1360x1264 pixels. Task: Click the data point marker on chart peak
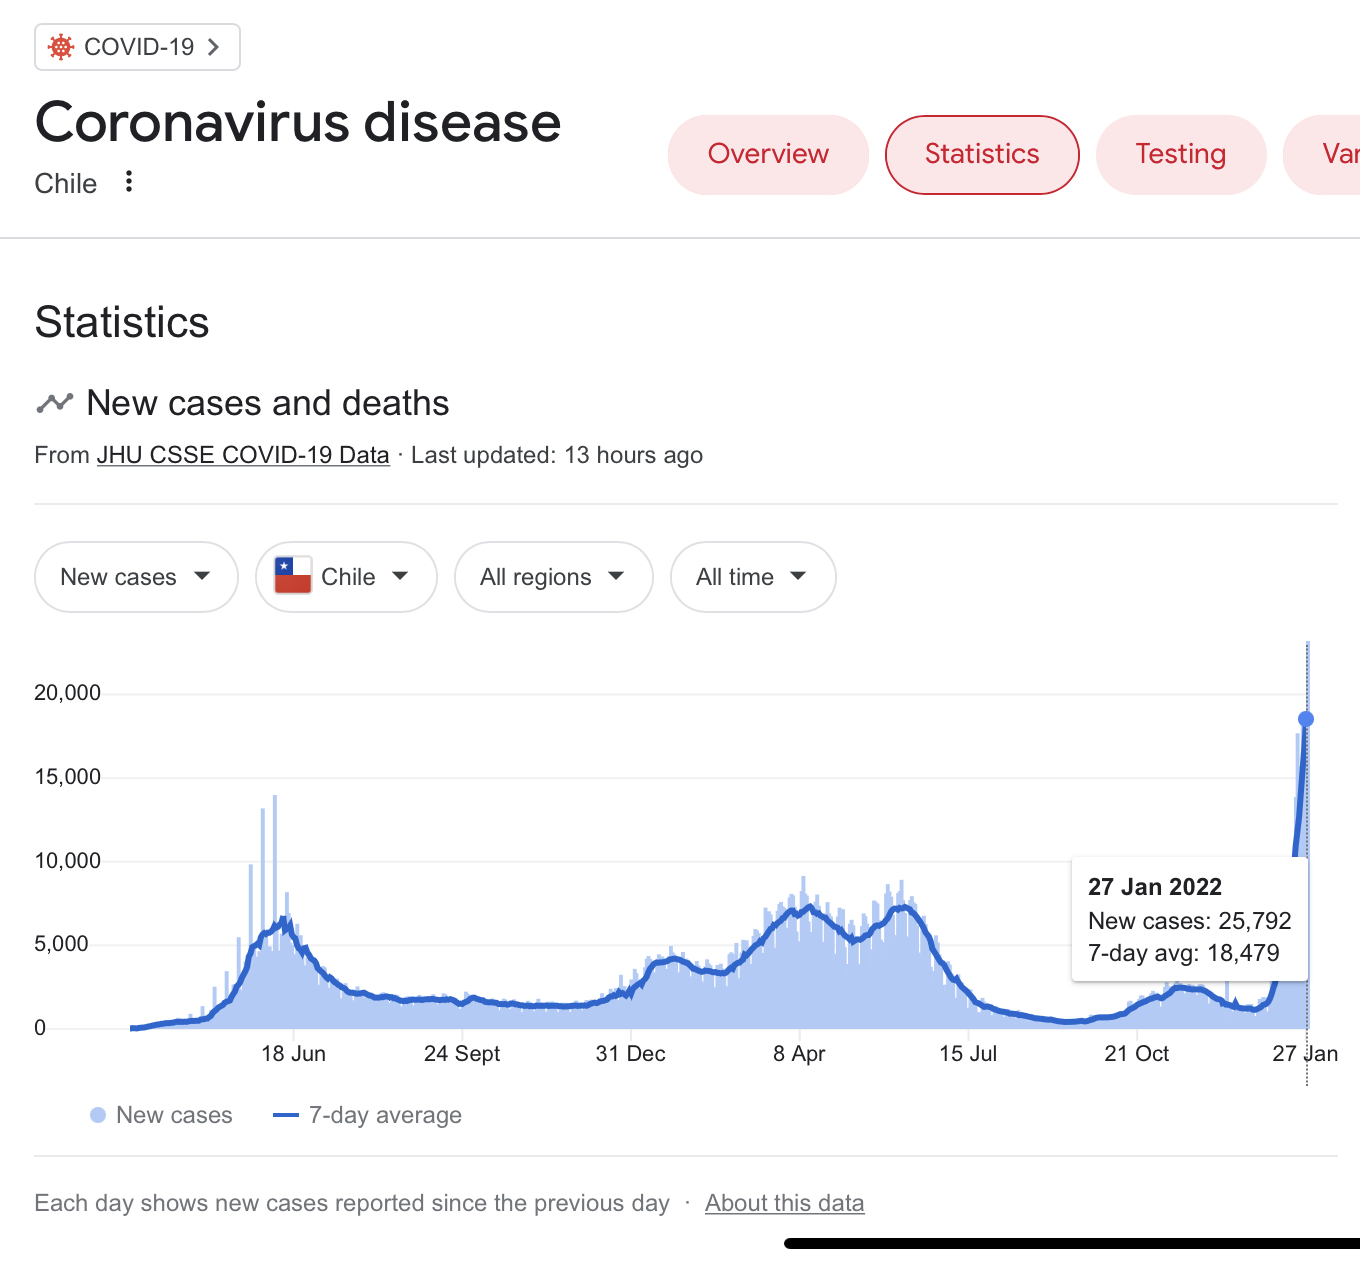(x=1305, y=719)
